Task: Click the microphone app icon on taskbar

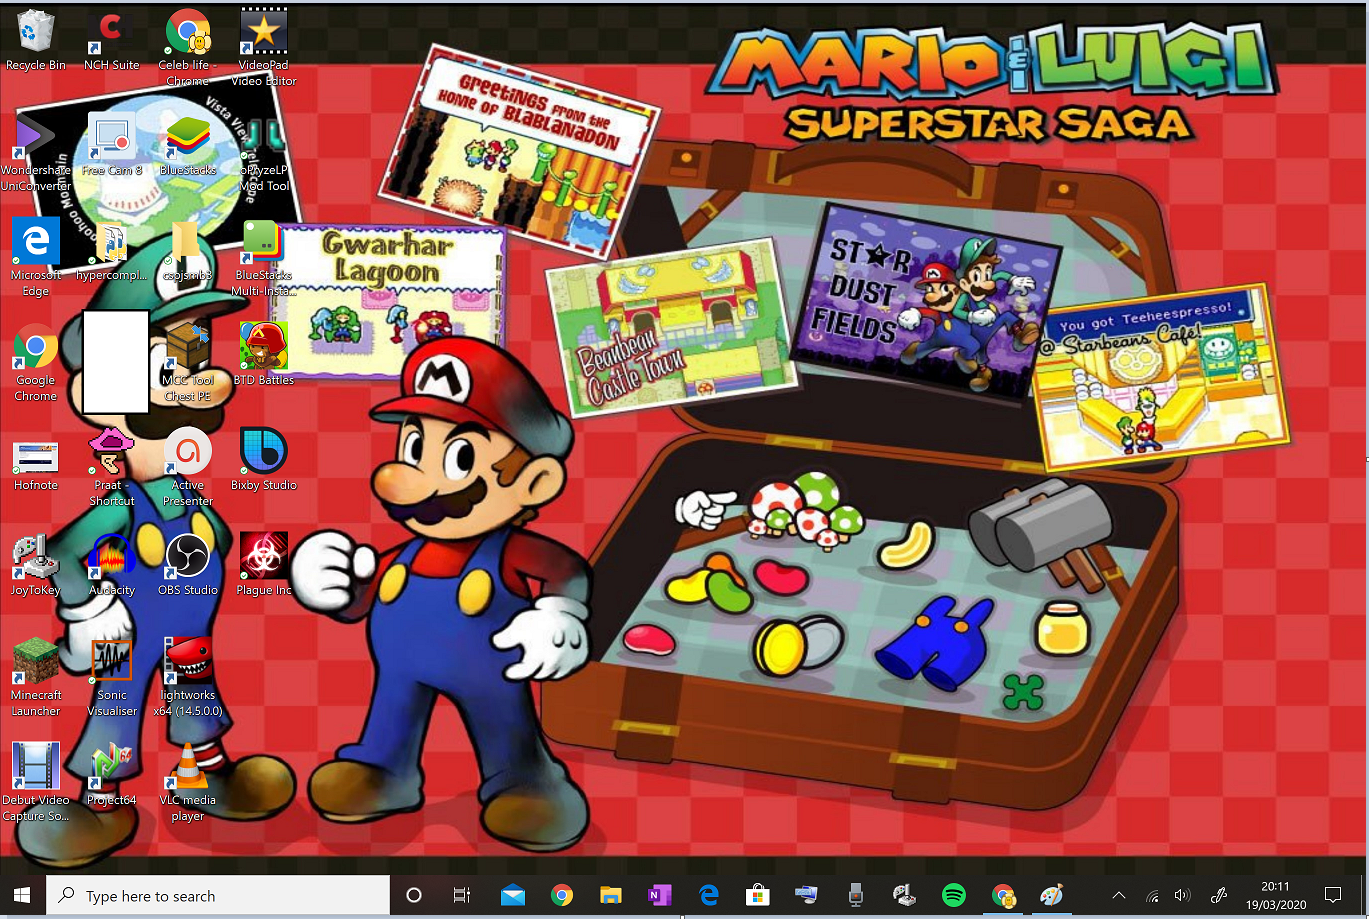Action: point(855,896)
